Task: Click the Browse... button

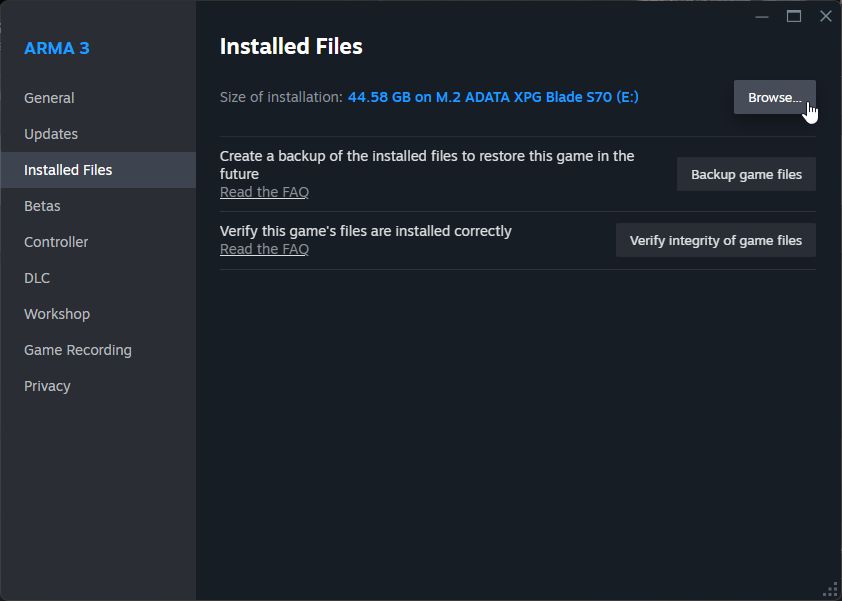Action: [774, 97]
